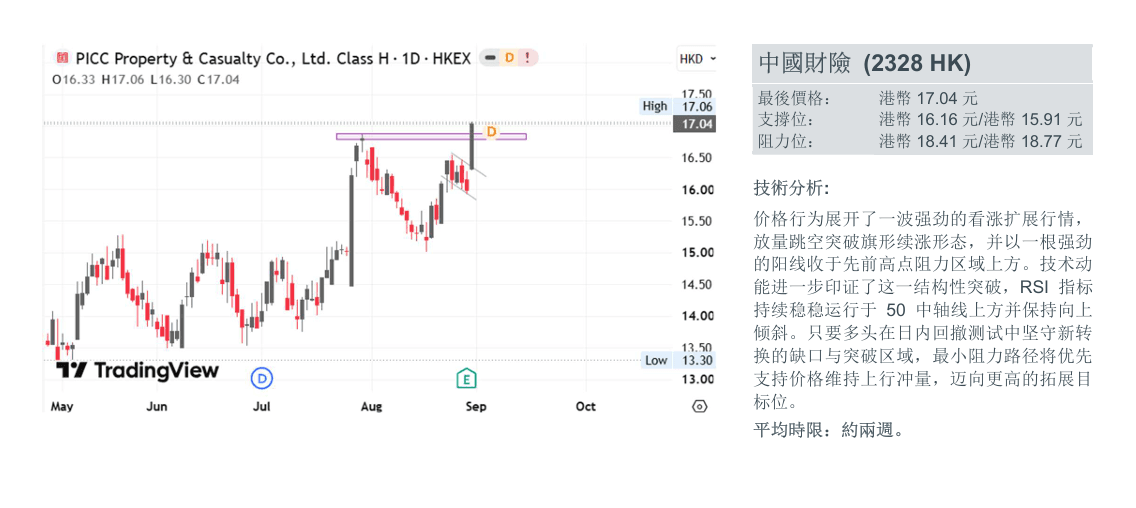Image resolution: width=1136 pixels, height=508 pixels.
Task: Click the 阻力位 resistance level values
Action: click(980, 141)
